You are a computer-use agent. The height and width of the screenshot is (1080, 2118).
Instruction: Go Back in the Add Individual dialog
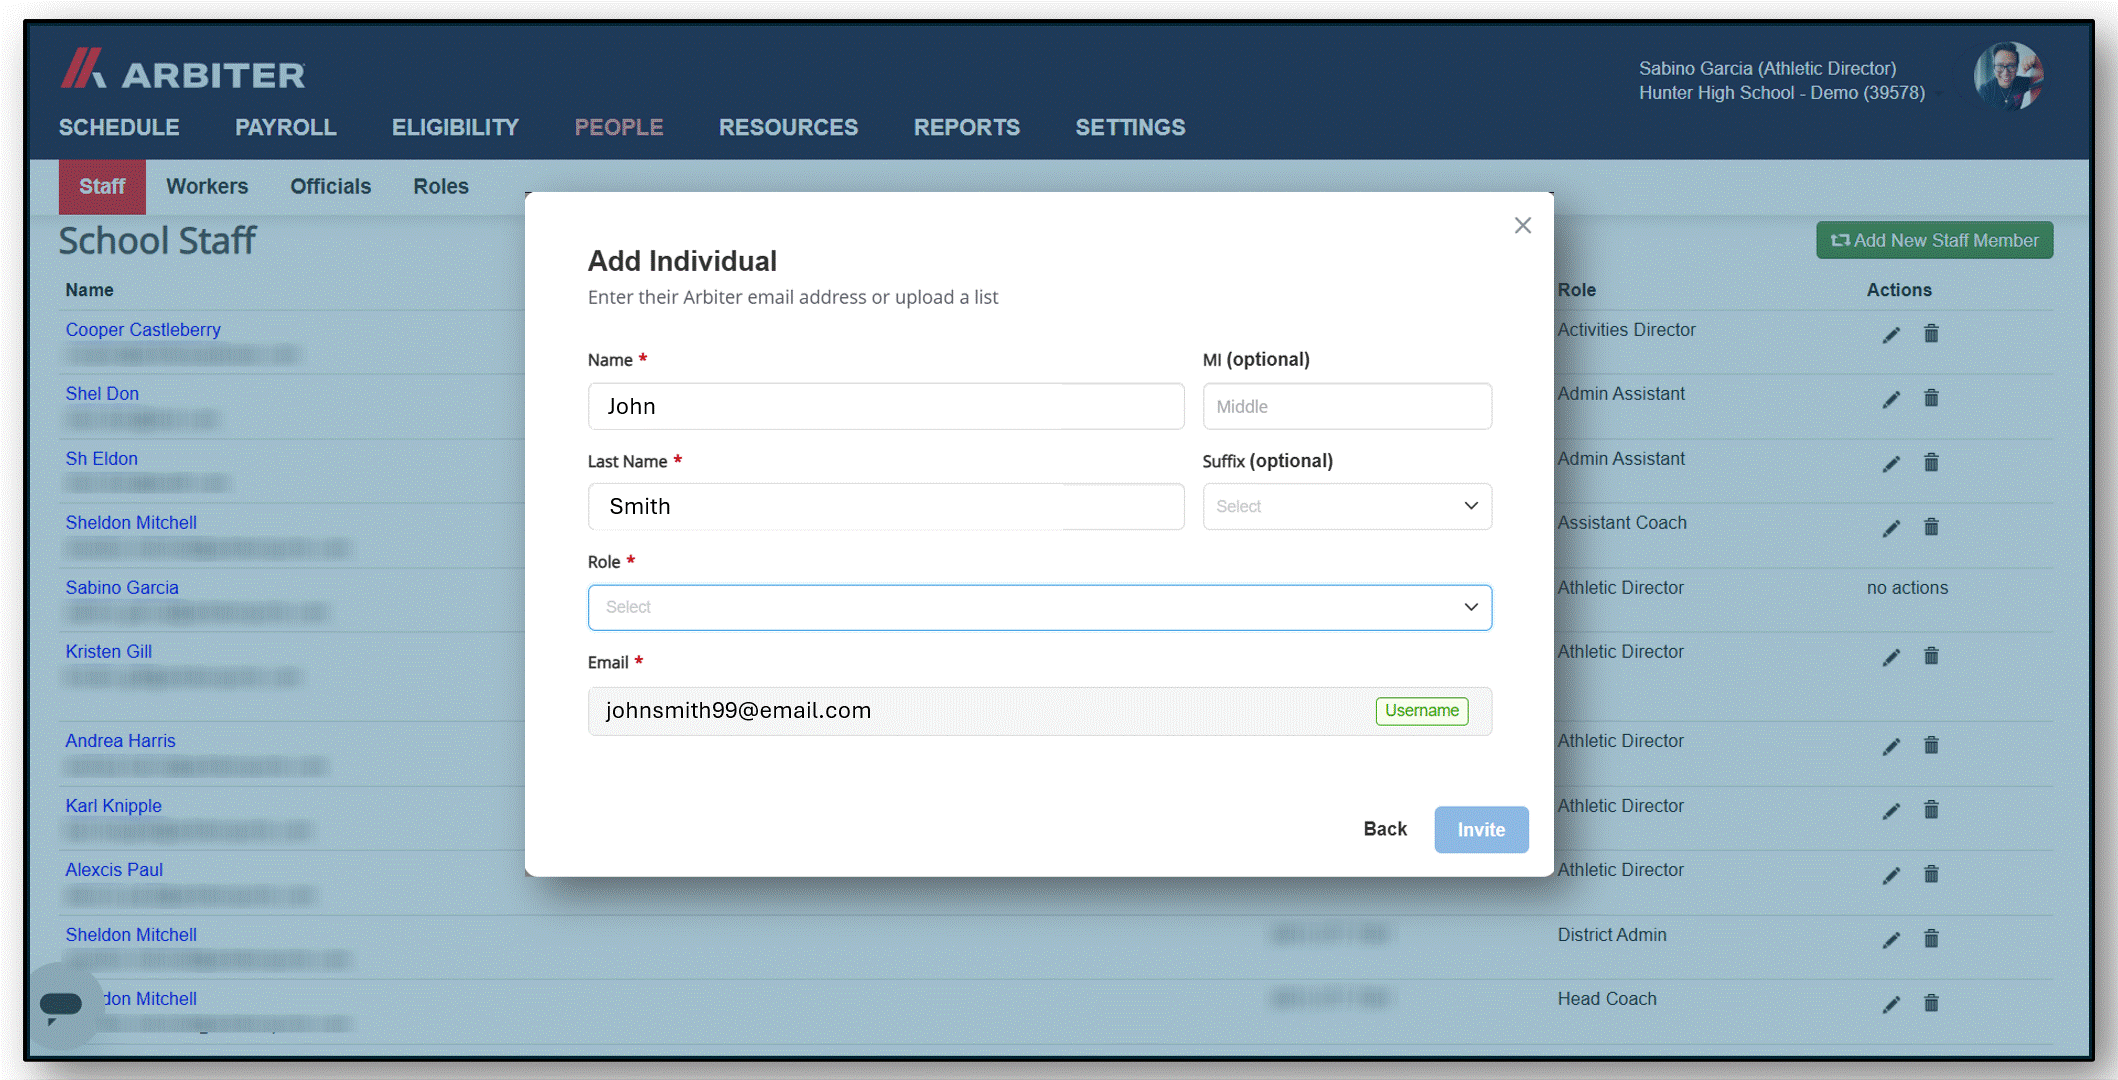(x=1385, y=829)
